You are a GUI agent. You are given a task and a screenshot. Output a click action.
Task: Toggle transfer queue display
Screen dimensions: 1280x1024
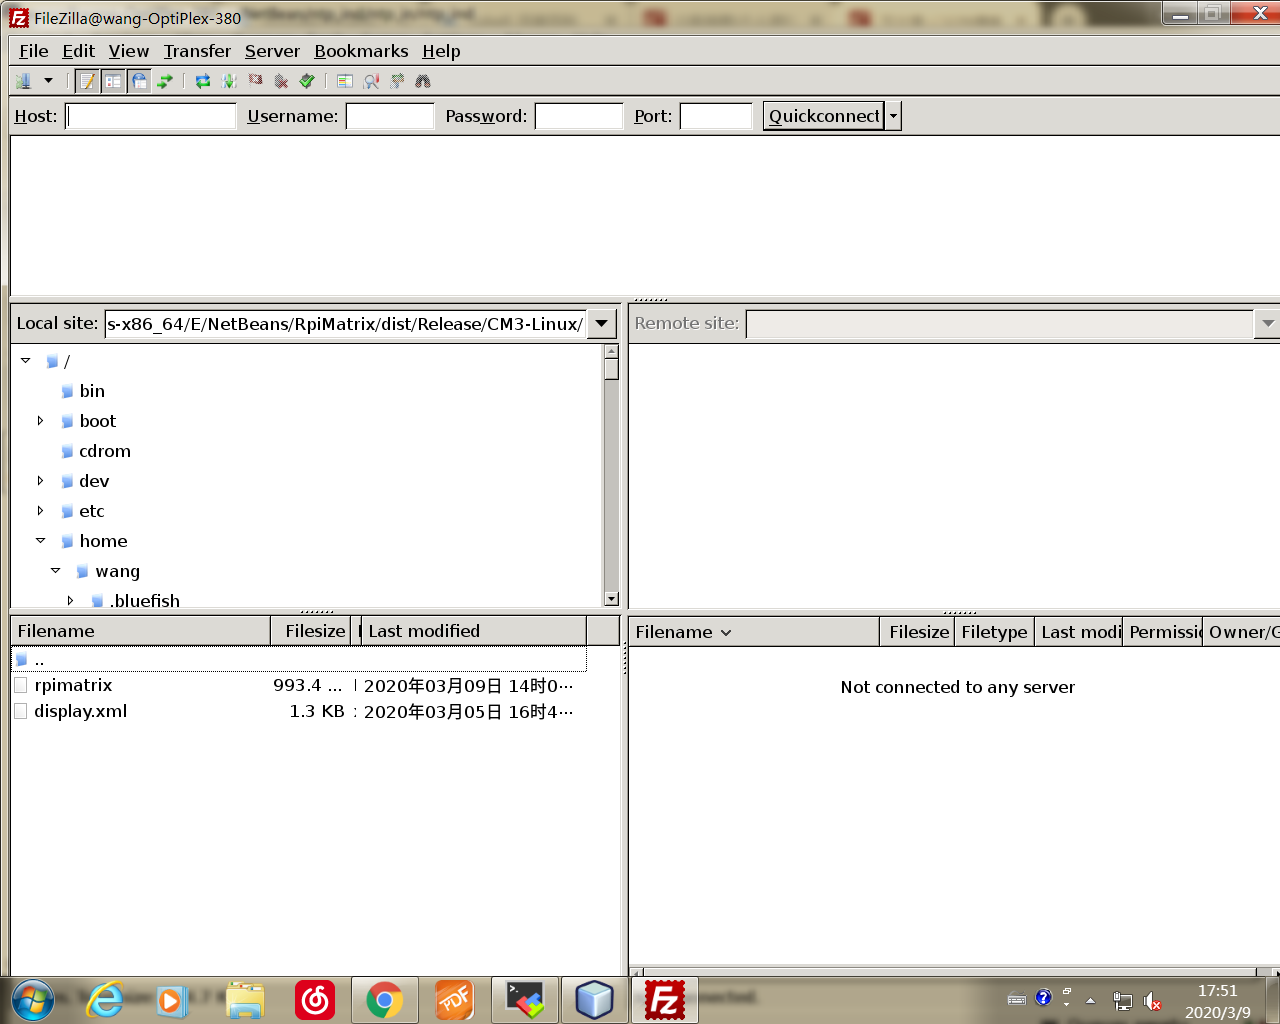(x=165, y=81)
